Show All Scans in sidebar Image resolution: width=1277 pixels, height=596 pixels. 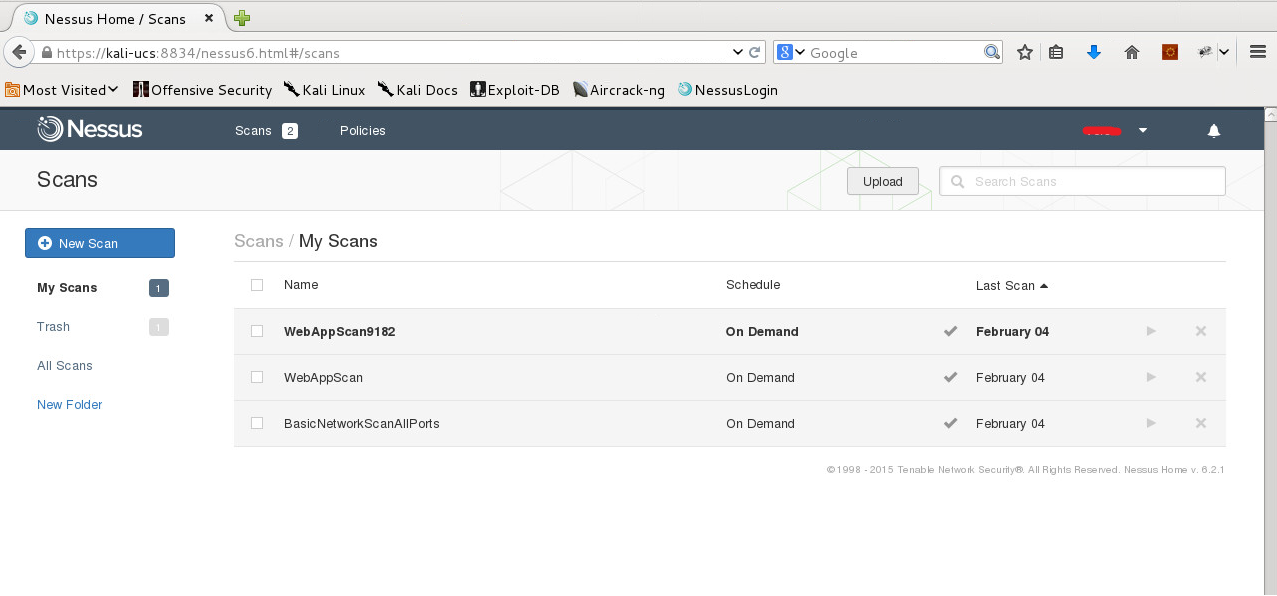[x=65, y=366]
